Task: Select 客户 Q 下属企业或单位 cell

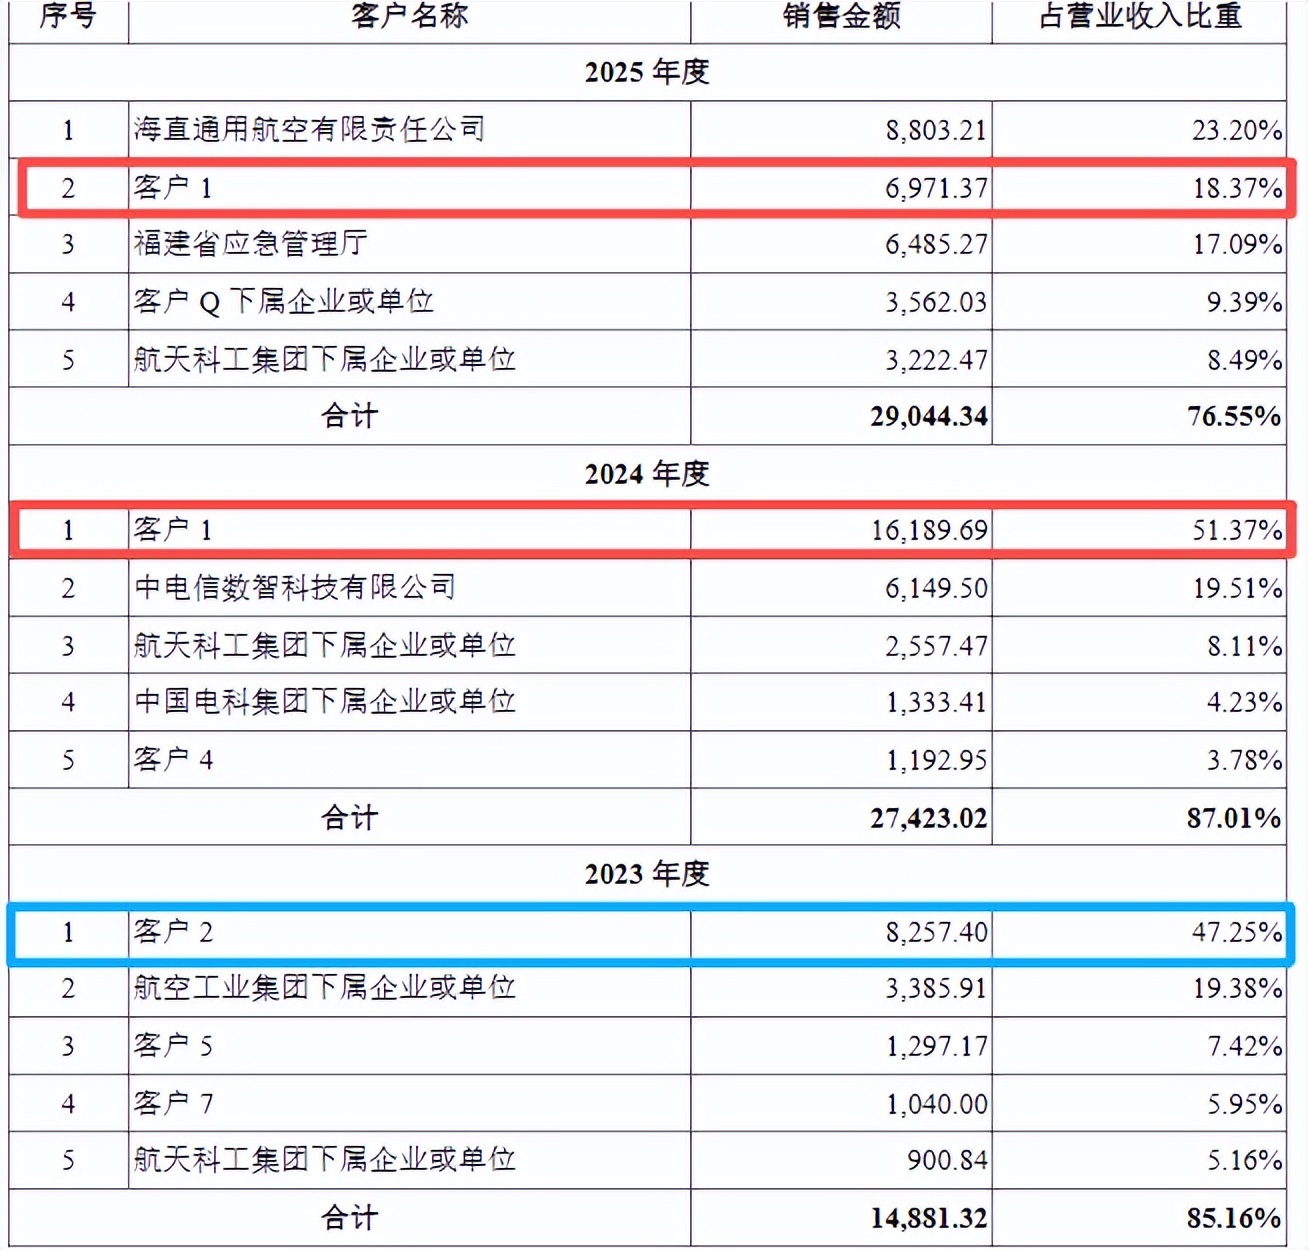Action: click(x=283, y=301)
